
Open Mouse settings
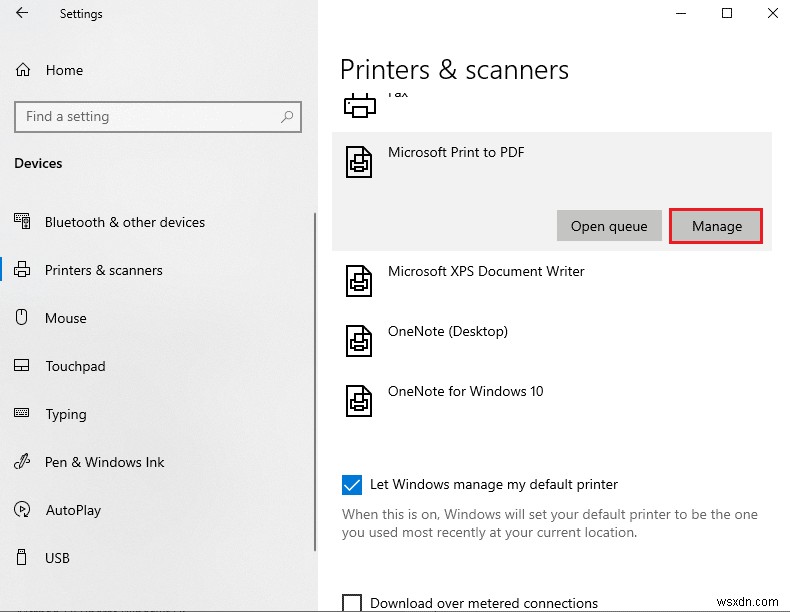65,318
